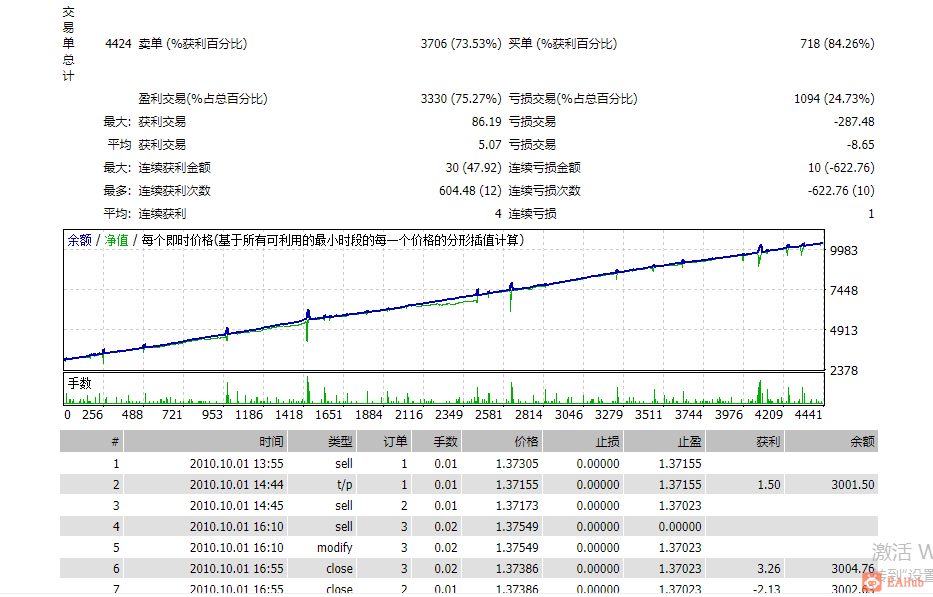
Task: Click loss trades value 1094 (24.73%)
Action: [834, 99]
